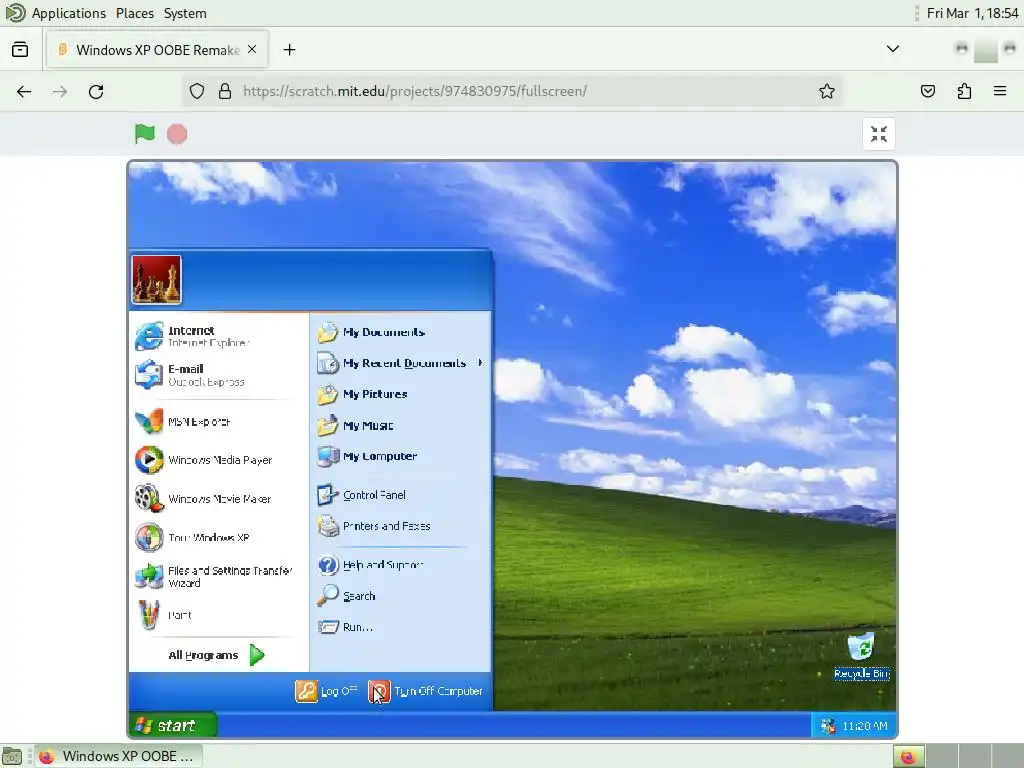The height and width of the screenshot is (768, 1024).
Task: Open Firefox View recent browsing icon
Action: 20,50
